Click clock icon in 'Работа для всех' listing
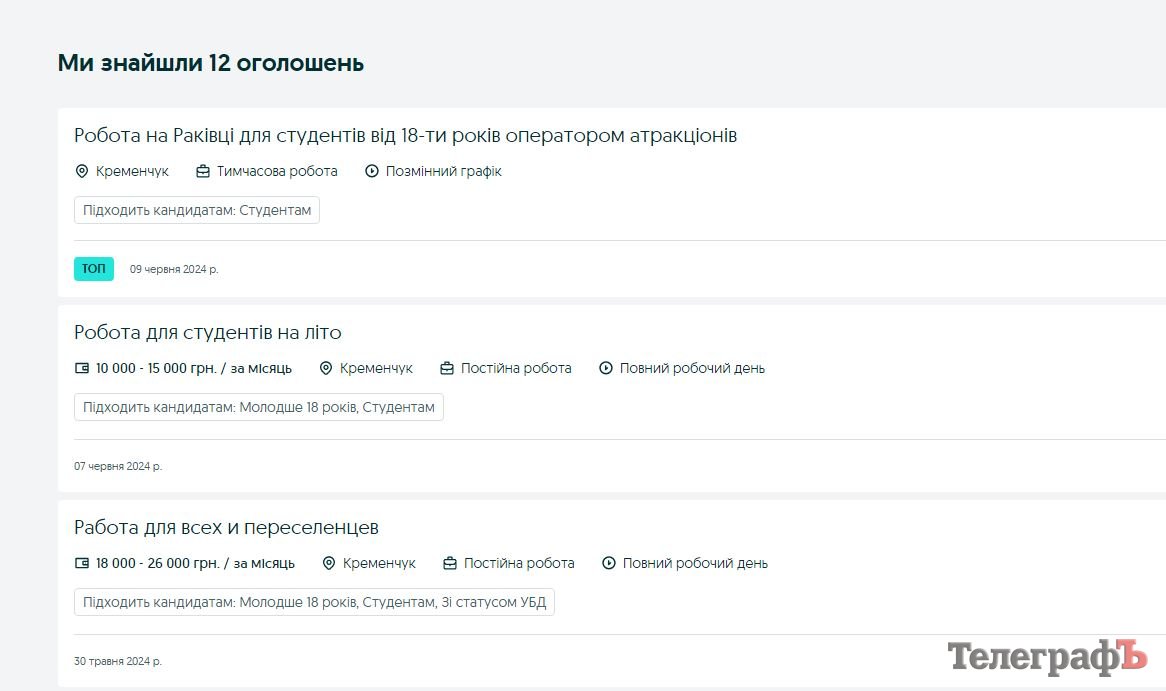Screen dimensions: 1166x691 (609, 563)
